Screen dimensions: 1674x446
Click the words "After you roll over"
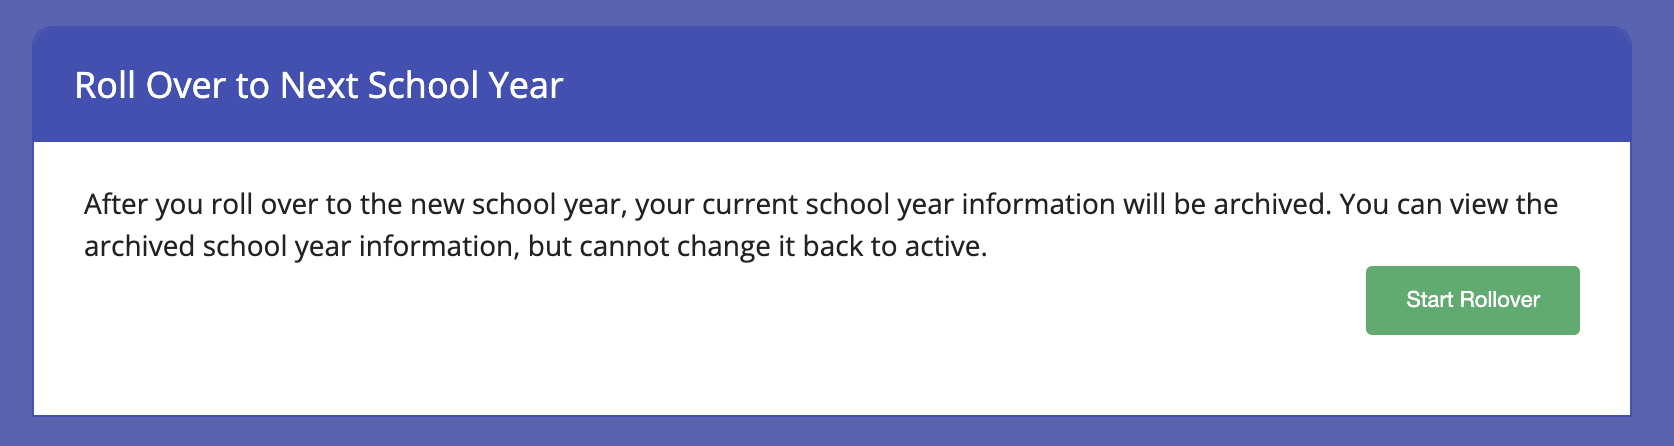[201, 205]
